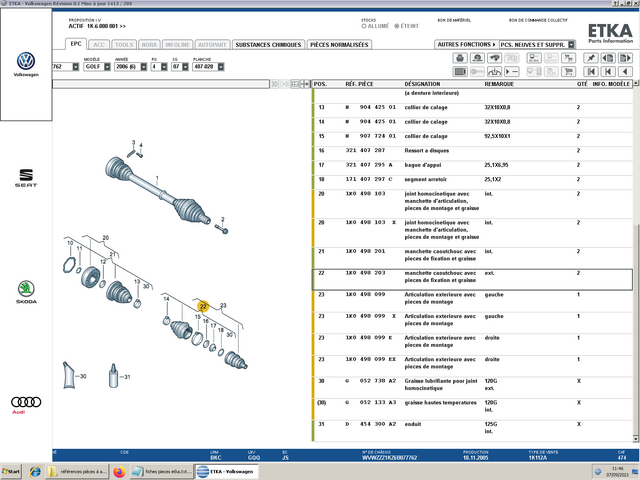Open the Pièces normalisées tab
The width and height of the screenshot is (640, 480).
[339, 44]
